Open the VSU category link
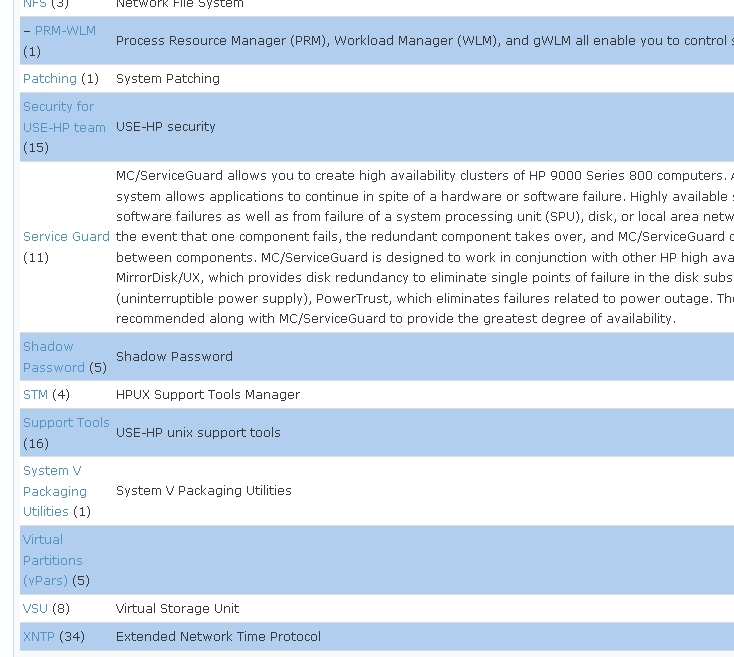Image resolution: width=734 pixels, height=657 pixels. pos(35,609)
